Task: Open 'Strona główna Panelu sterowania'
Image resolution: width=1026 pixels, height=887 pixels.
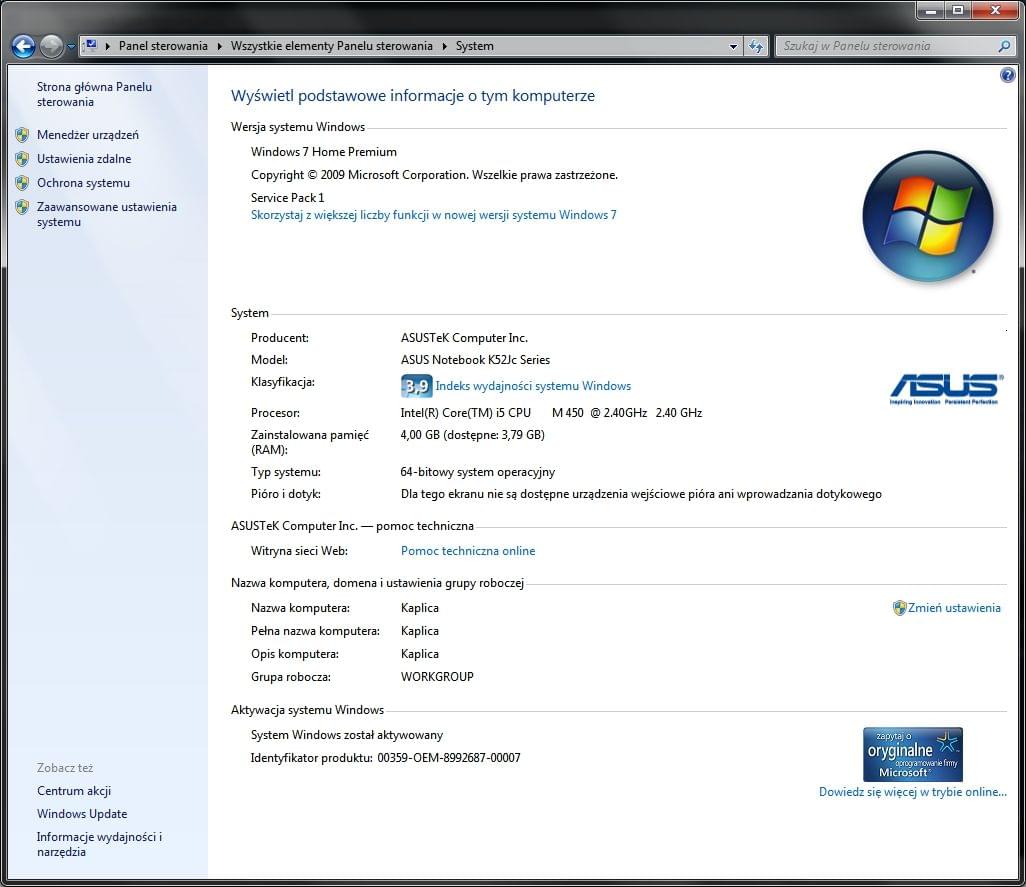Action: pyautogui.click(x=94, y=94)
